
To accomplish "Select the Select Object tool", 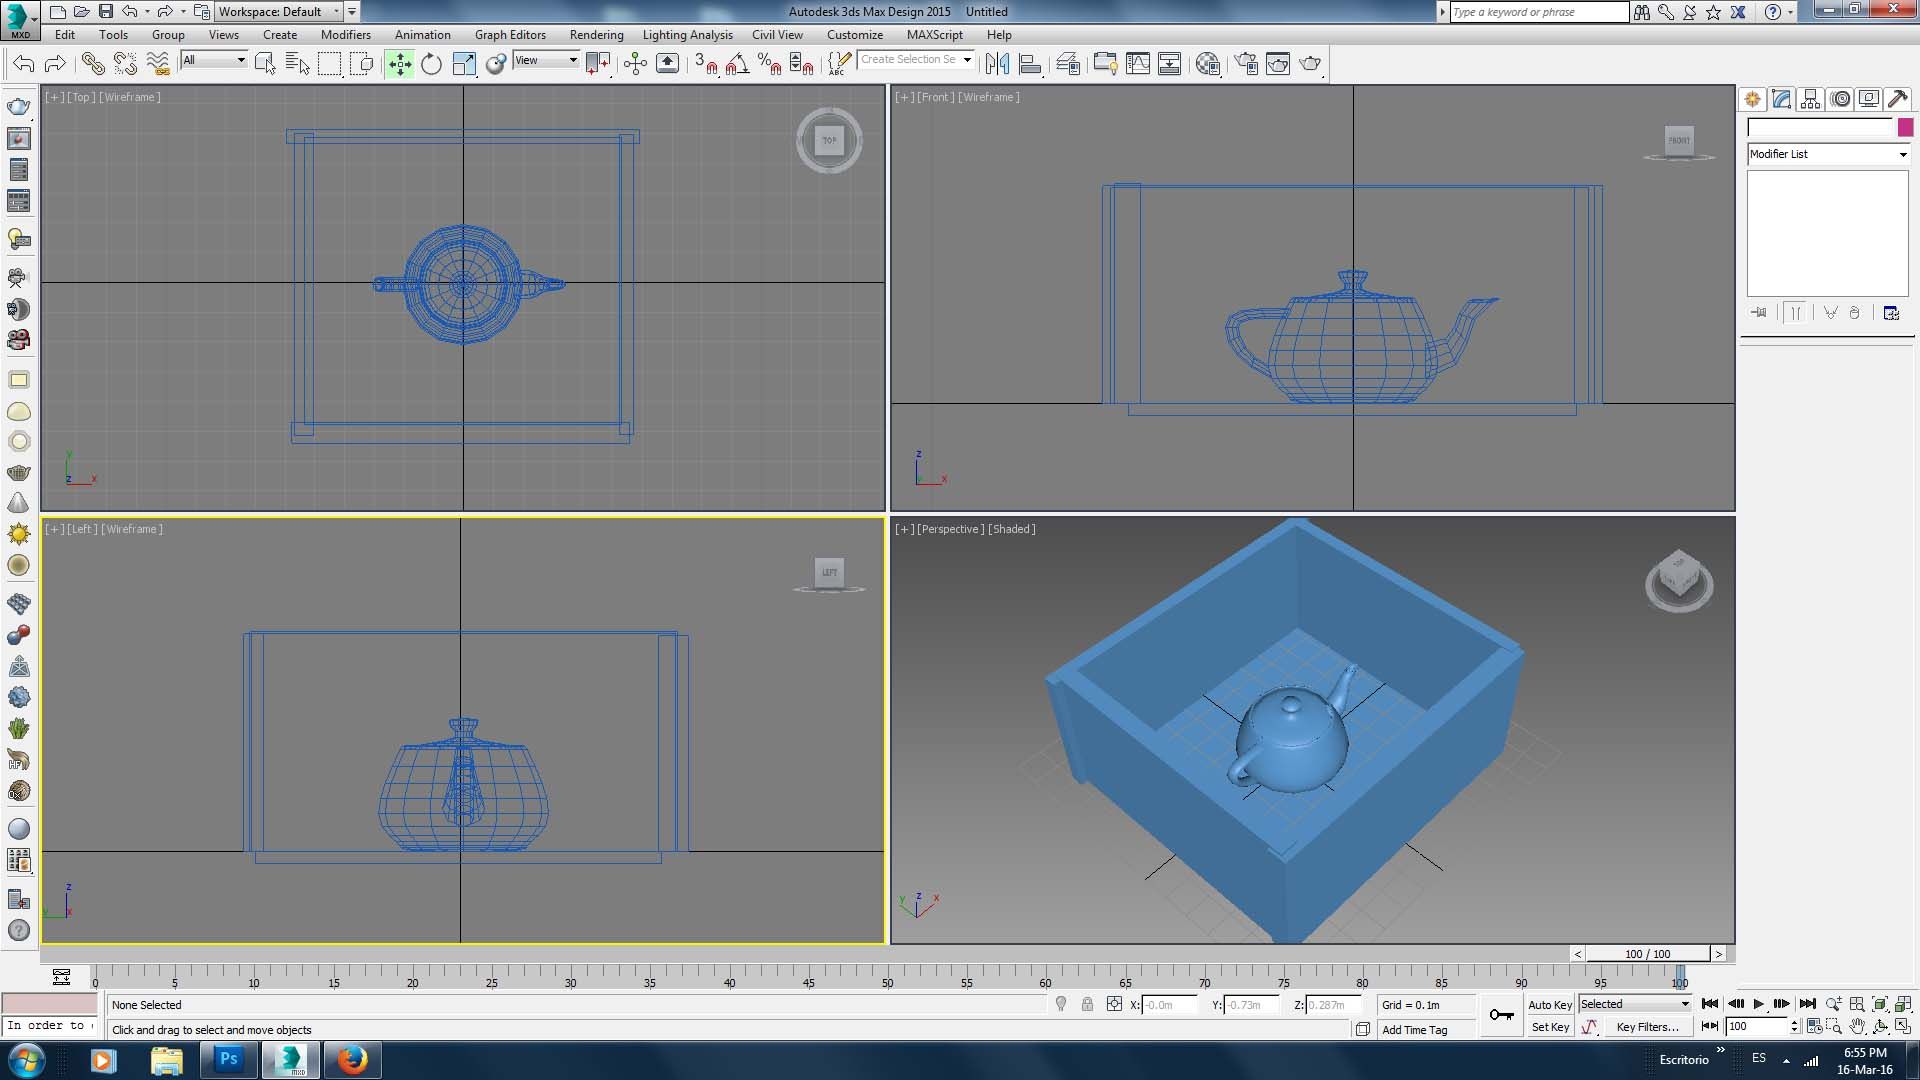I will tap(265, 64).
